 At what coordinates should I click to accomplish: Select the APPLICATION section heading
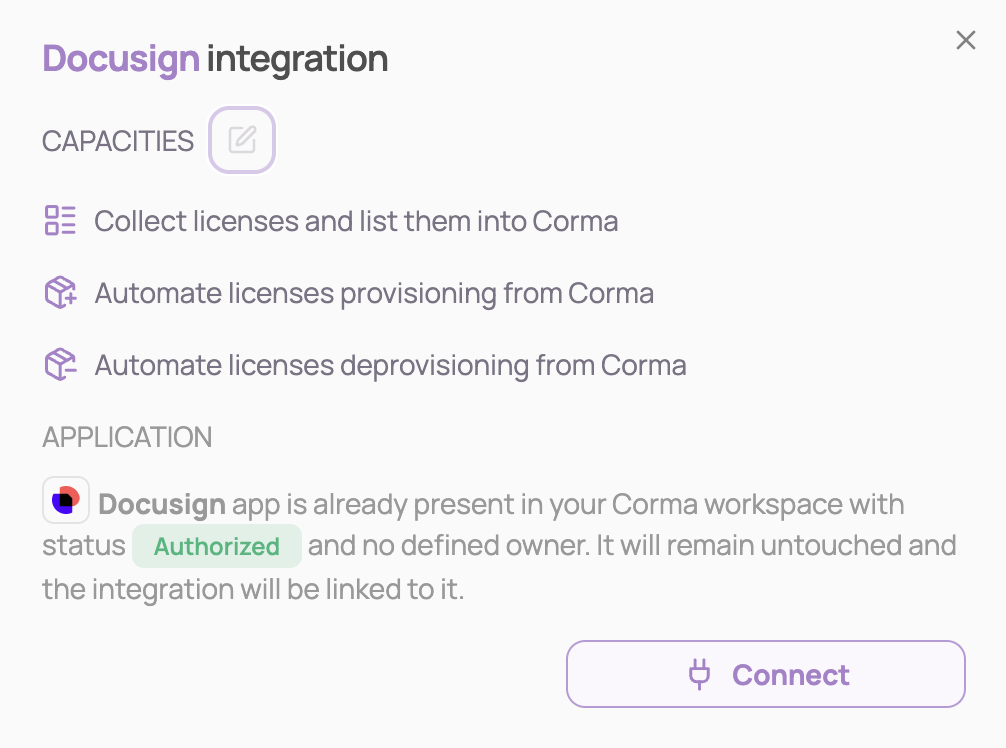click(127, 437)
